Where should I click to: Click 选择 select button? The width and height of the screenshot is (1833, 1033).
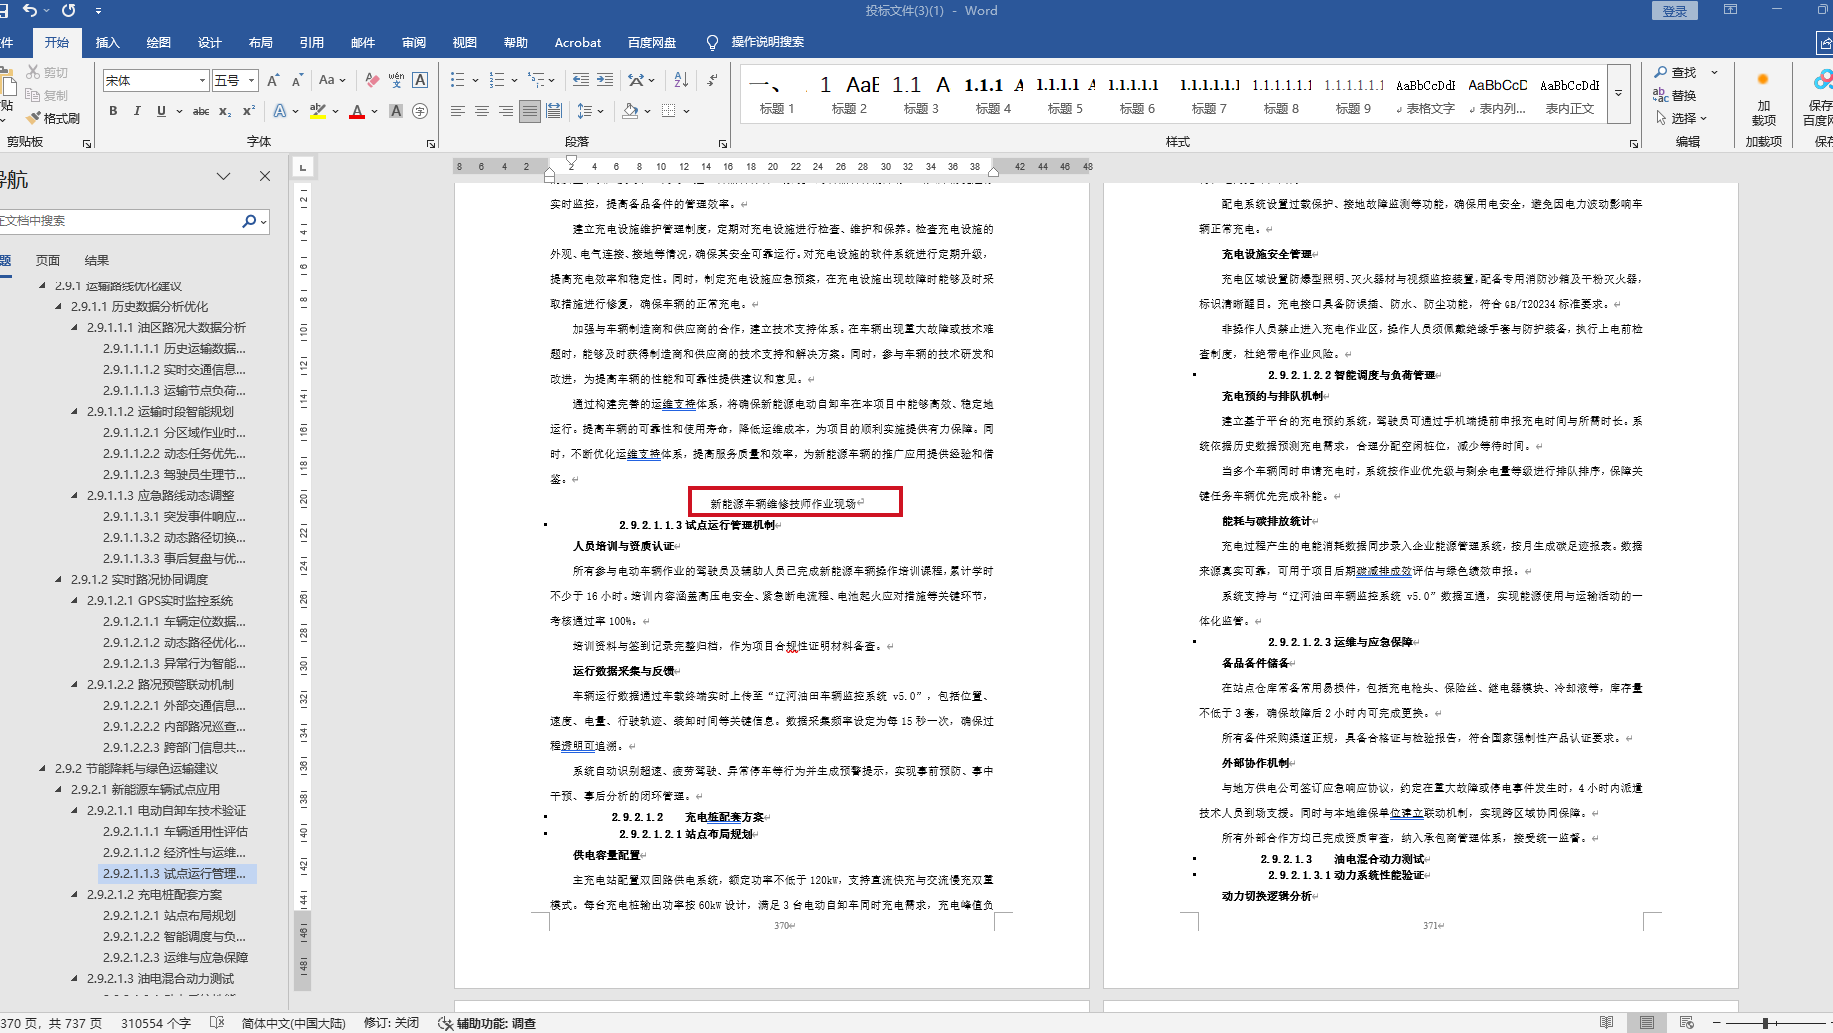tap(1681, 118)
